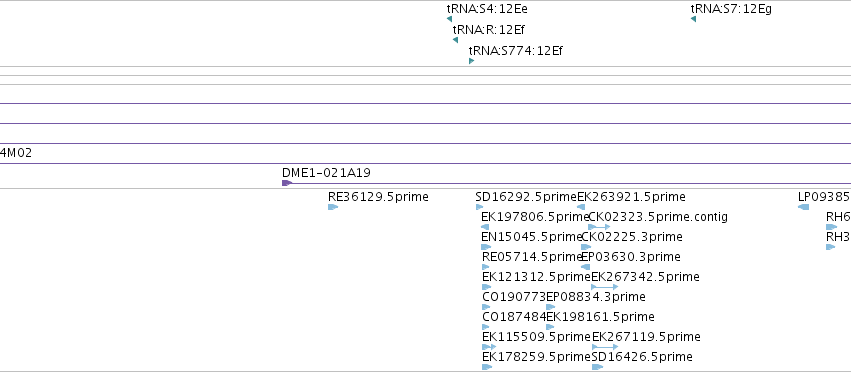Open the tRNA:S4:12Ee label
851x372 pixels.
click(x=487, y=9)
